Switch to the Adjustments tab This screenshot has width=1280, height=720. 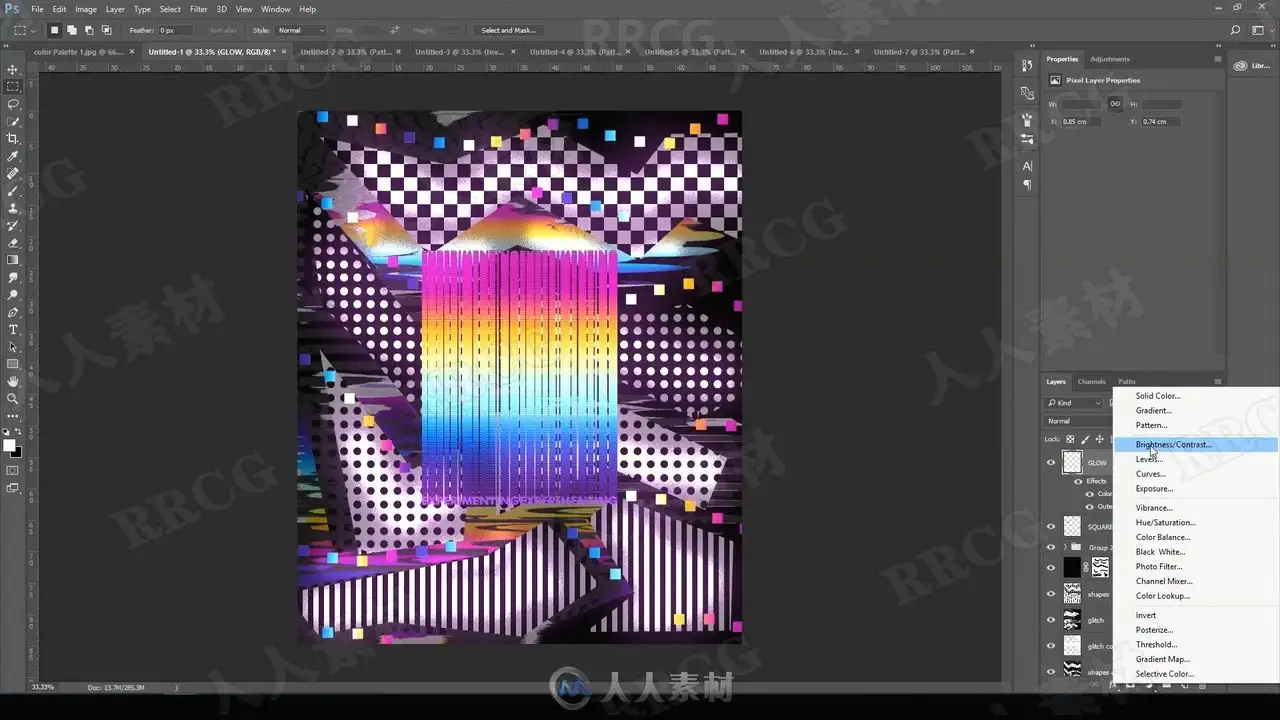1109,59
